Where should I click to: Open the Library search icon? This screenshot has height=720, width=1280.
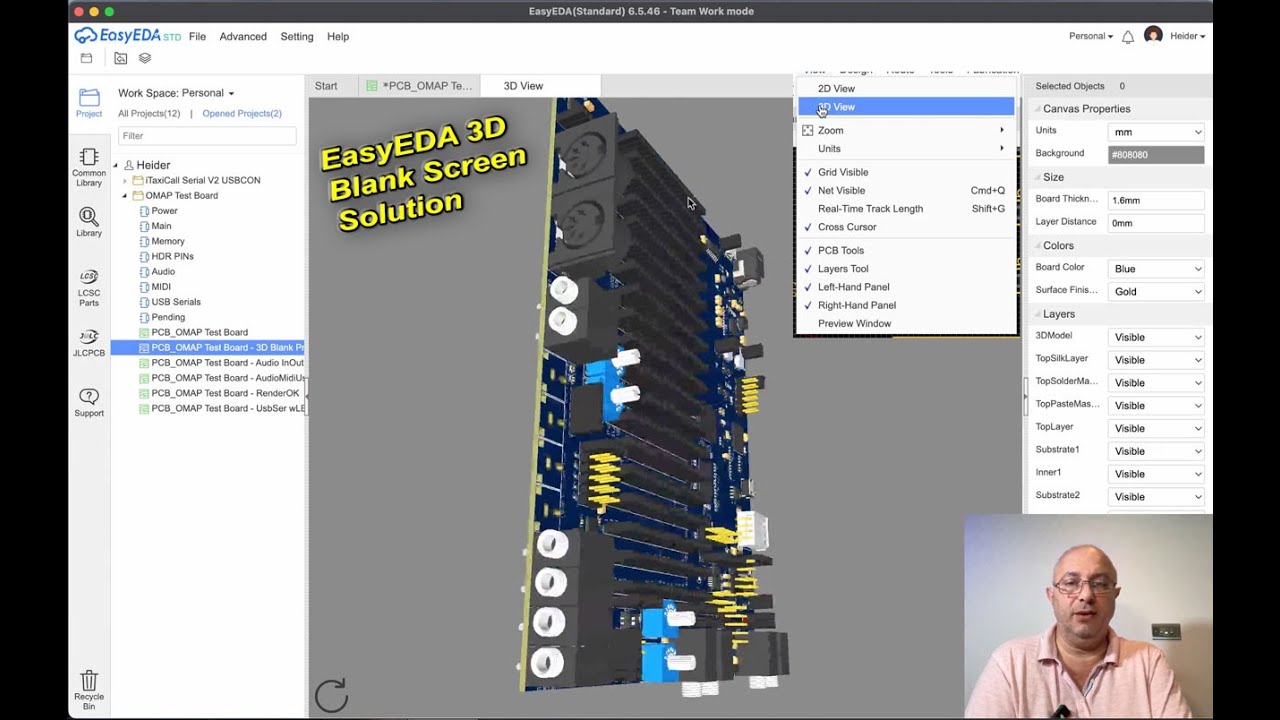click(89, 216)
